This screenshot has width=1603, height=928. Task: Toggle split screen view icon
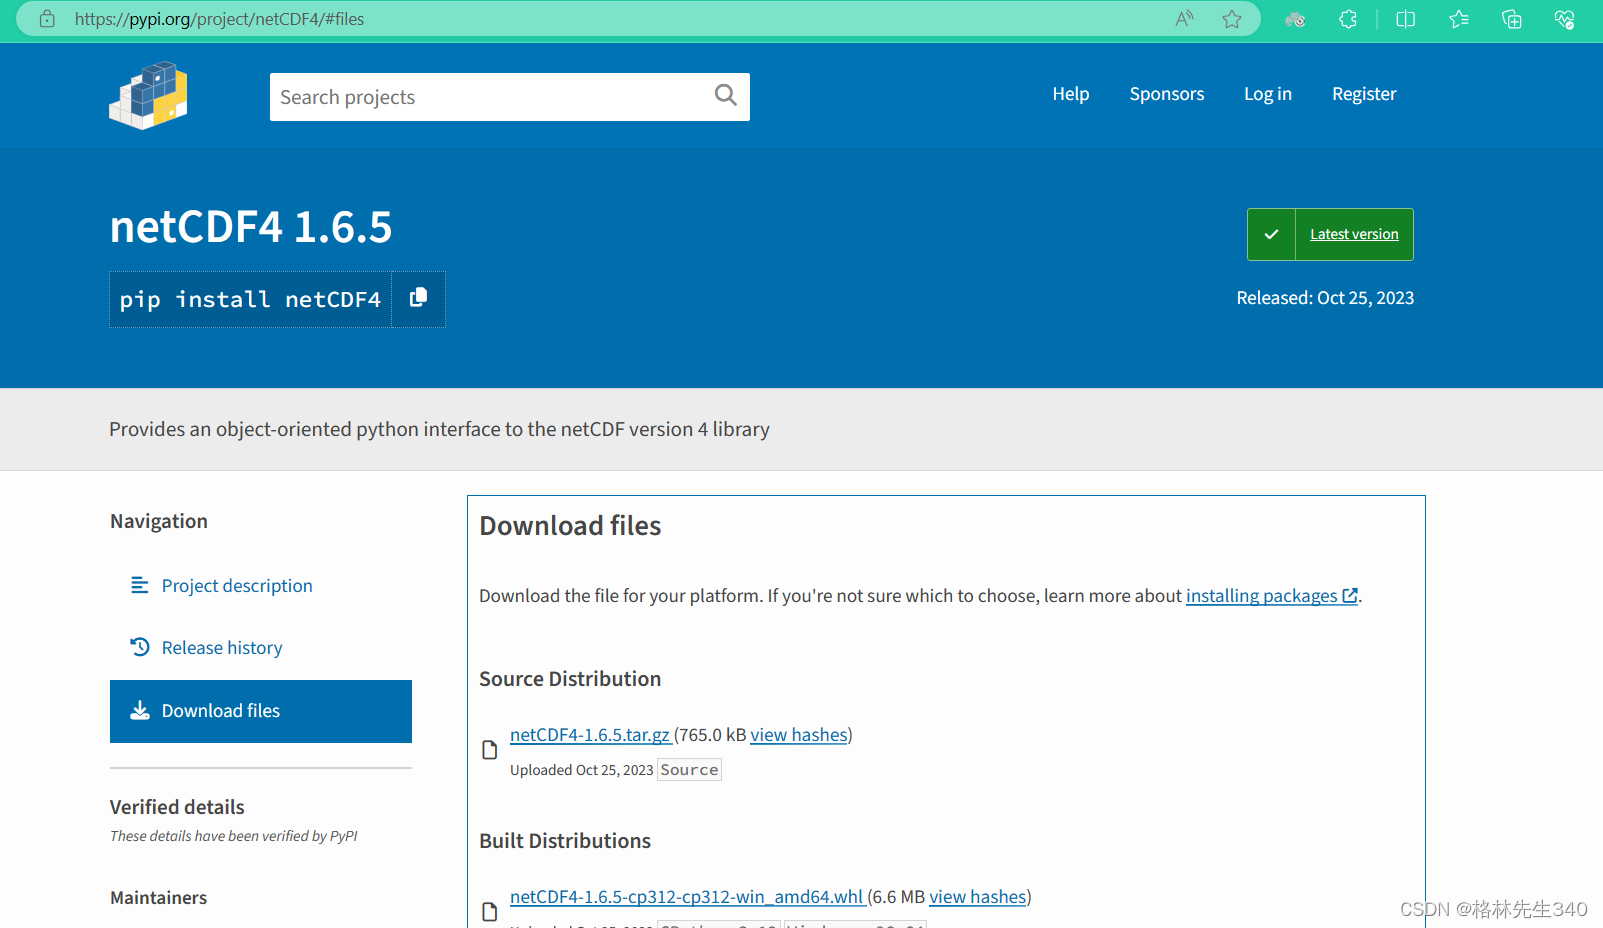(1405, 19)
